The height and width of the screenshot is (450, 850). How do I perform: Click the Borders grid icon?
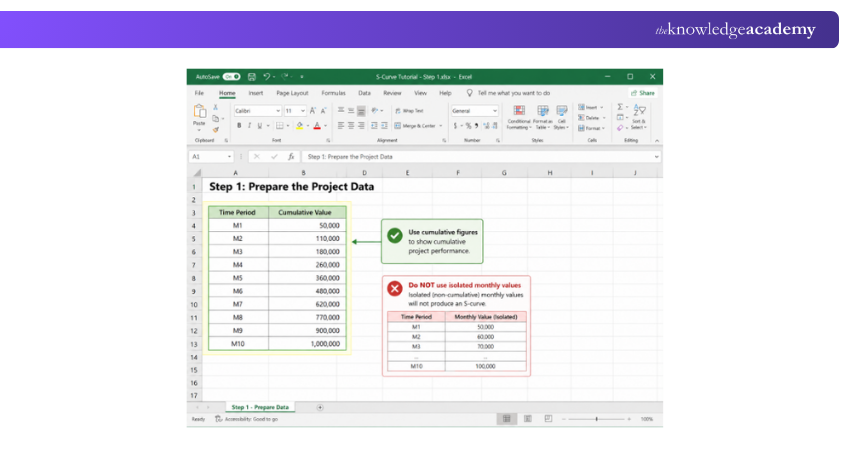pyautogui.click(x=280, y=125)
